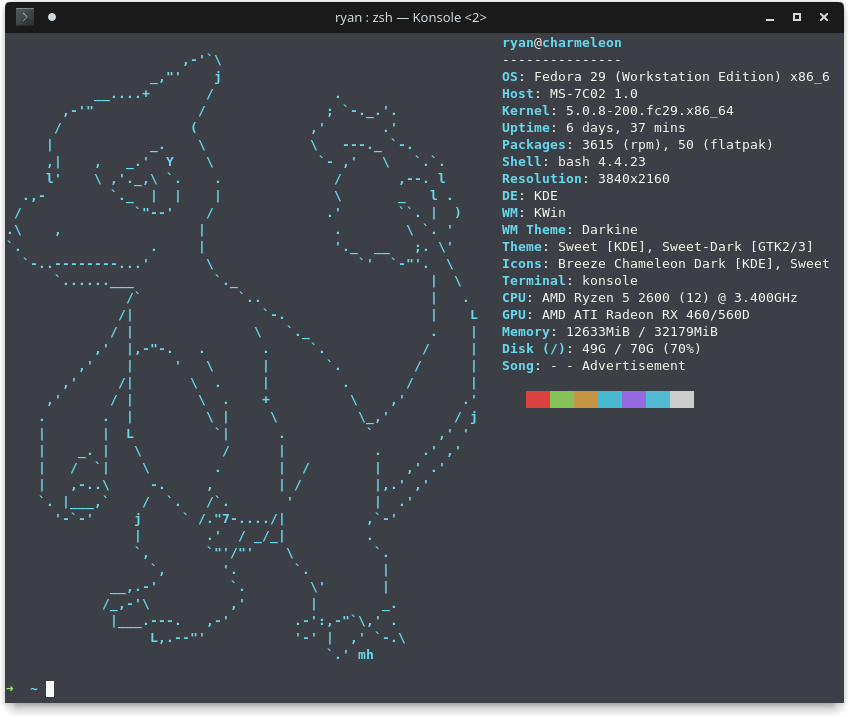The image size is (849, 717).
Task: Click the light gray color block in palette
Action: [x=681, y=400]
